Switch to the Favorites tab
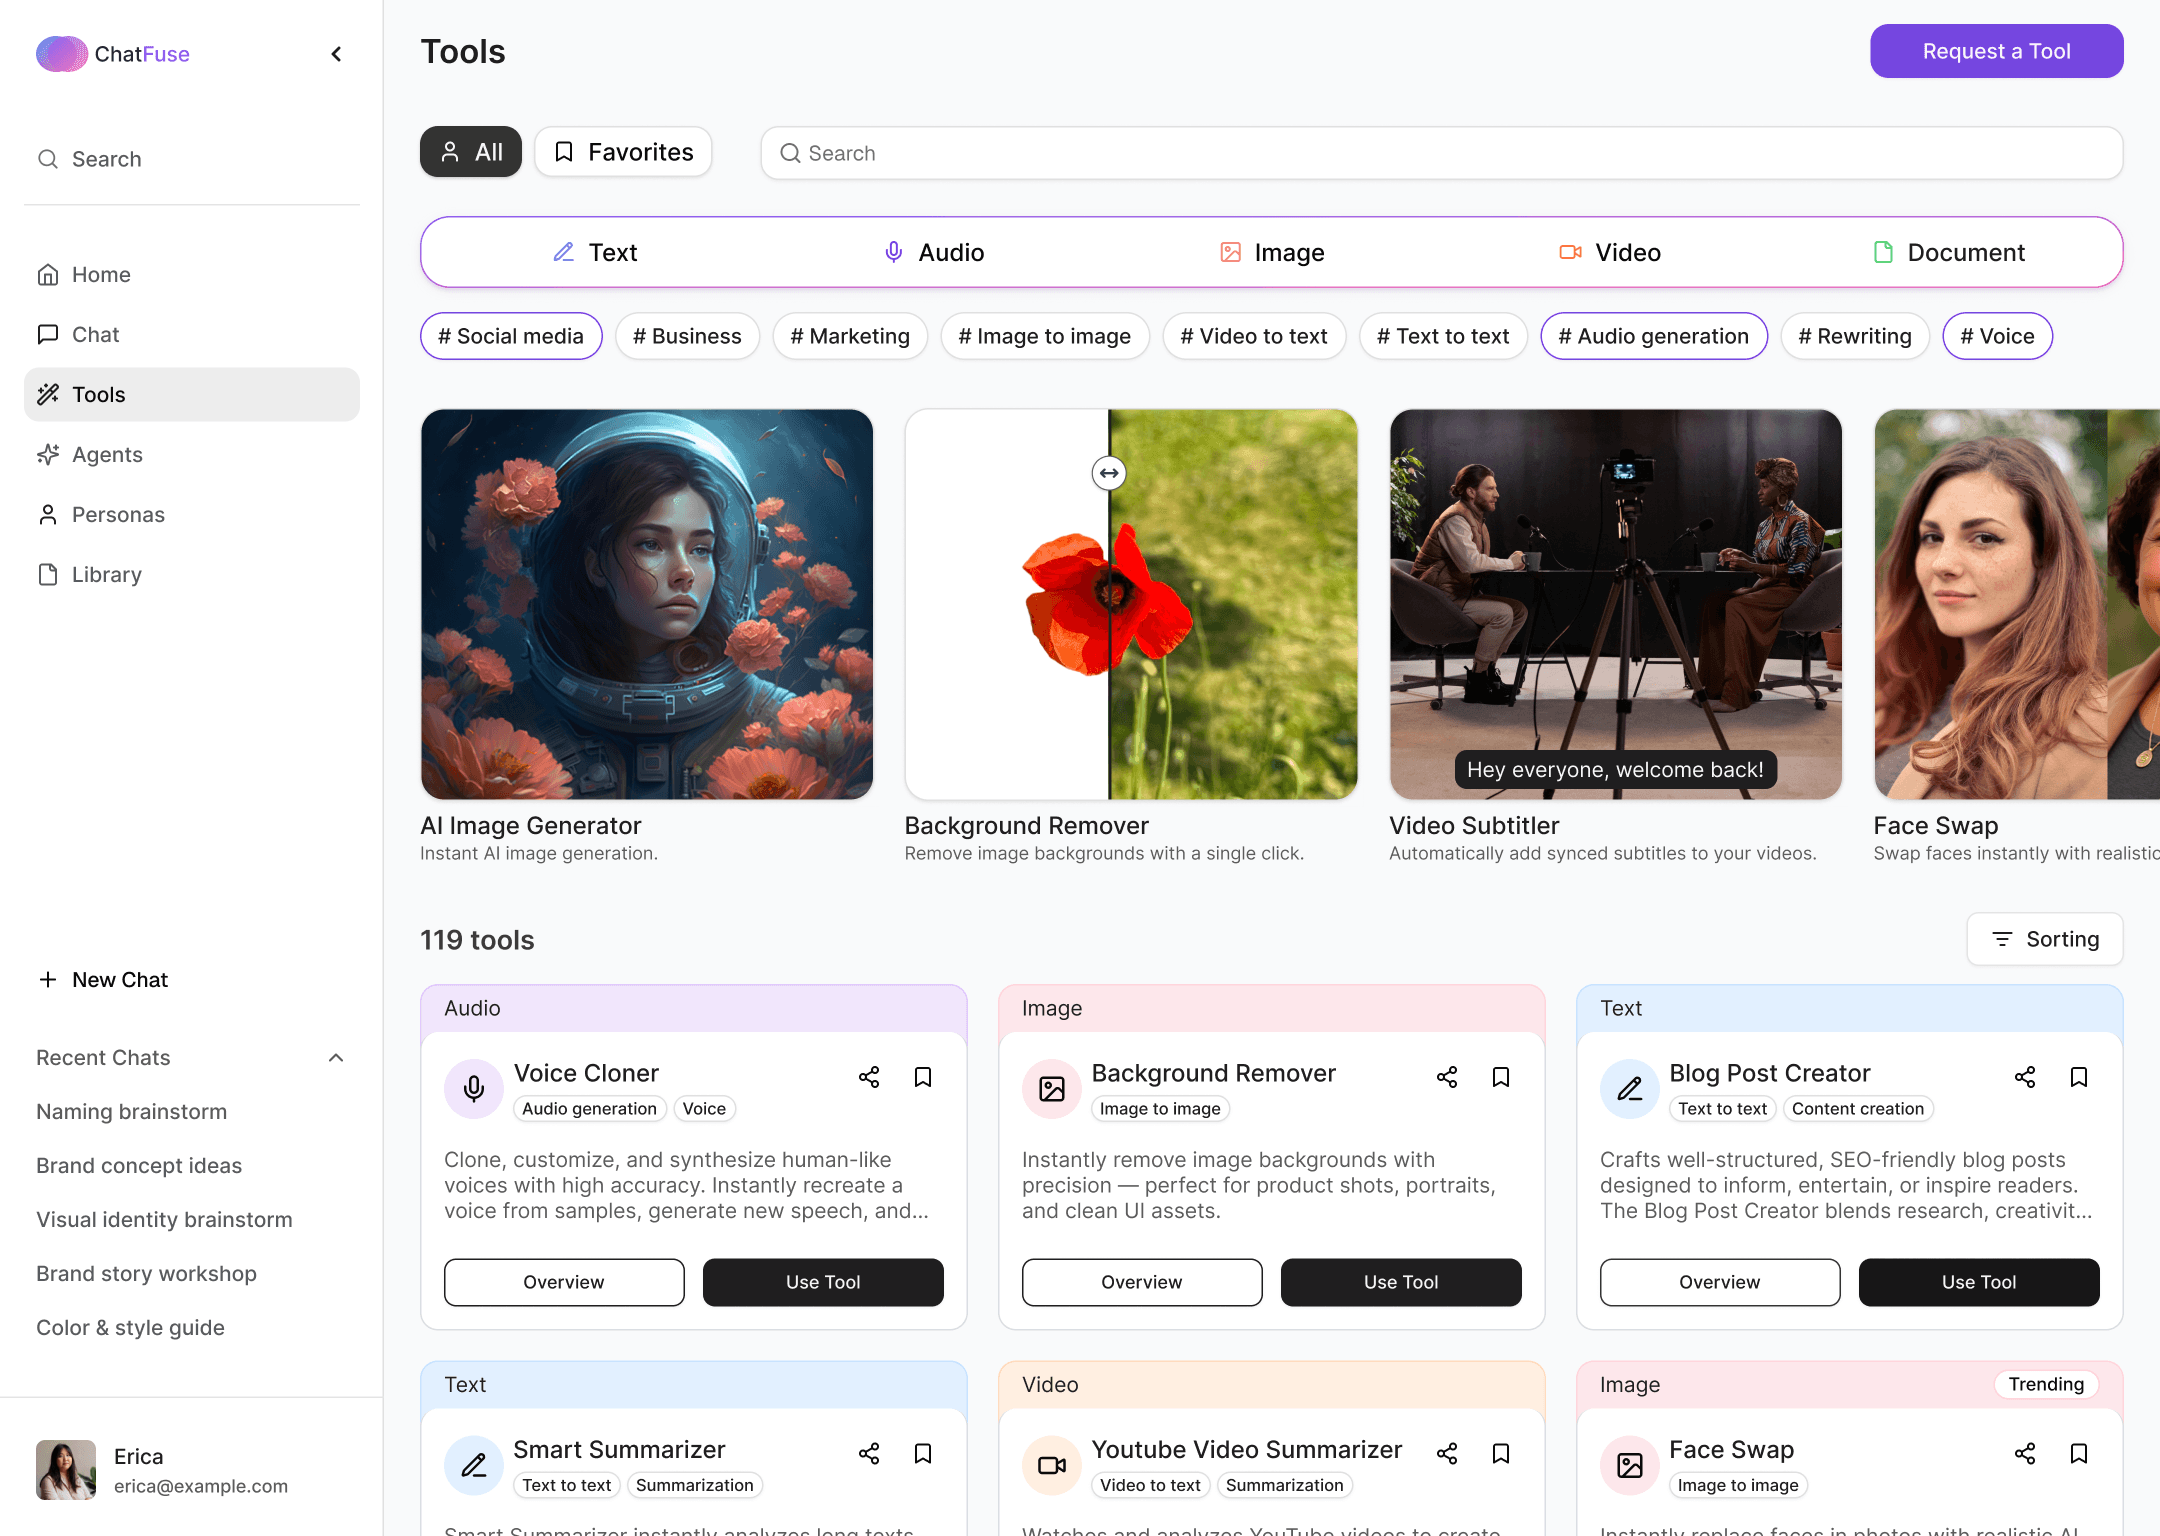Screen dimensions: 2160x1536 [x=623, y=152]
